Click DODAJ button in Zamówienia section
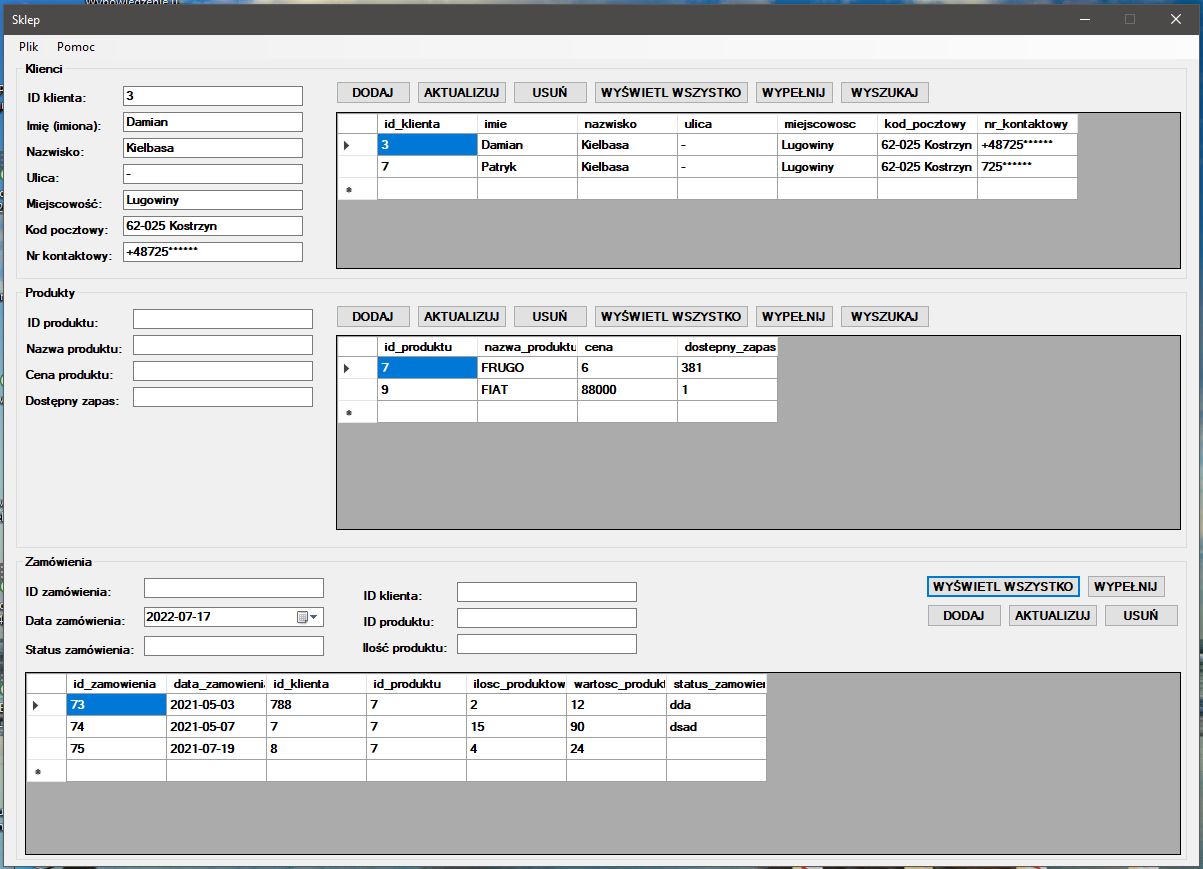Screen dimensions: 1203x869 (x=964, y=616)
